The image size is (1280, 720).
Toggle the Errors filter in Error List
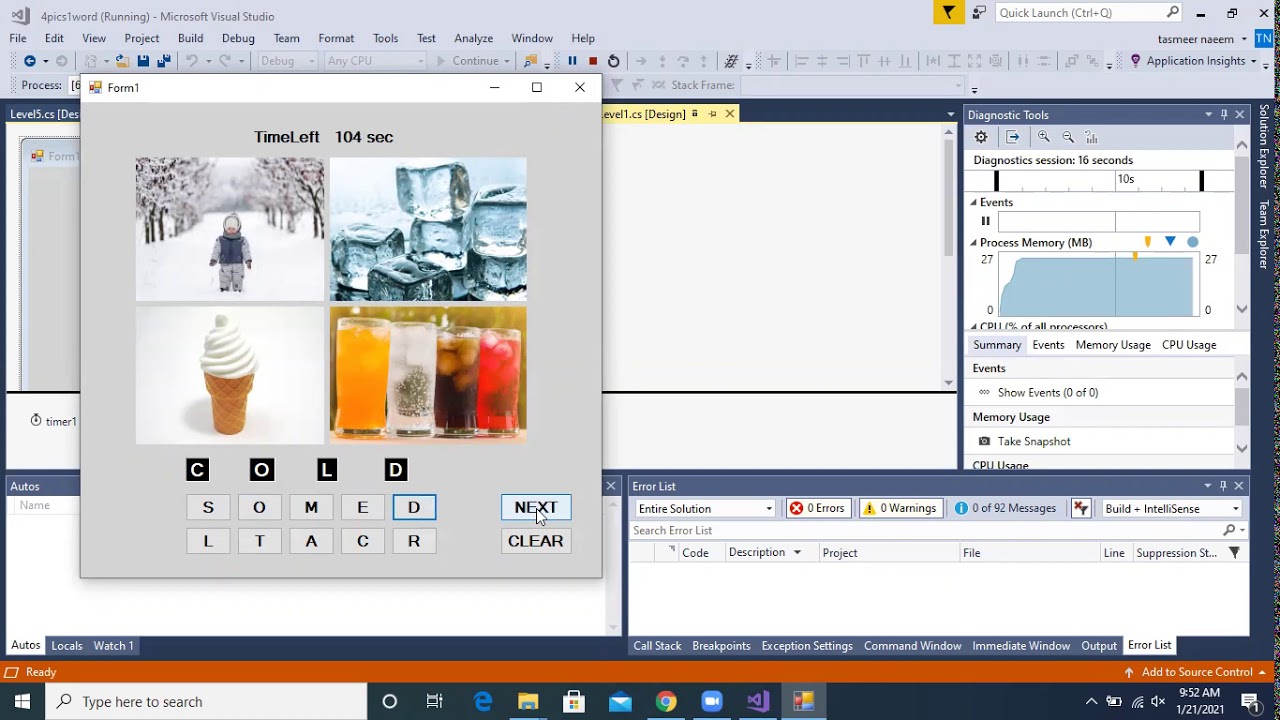[x=818, y=508]
